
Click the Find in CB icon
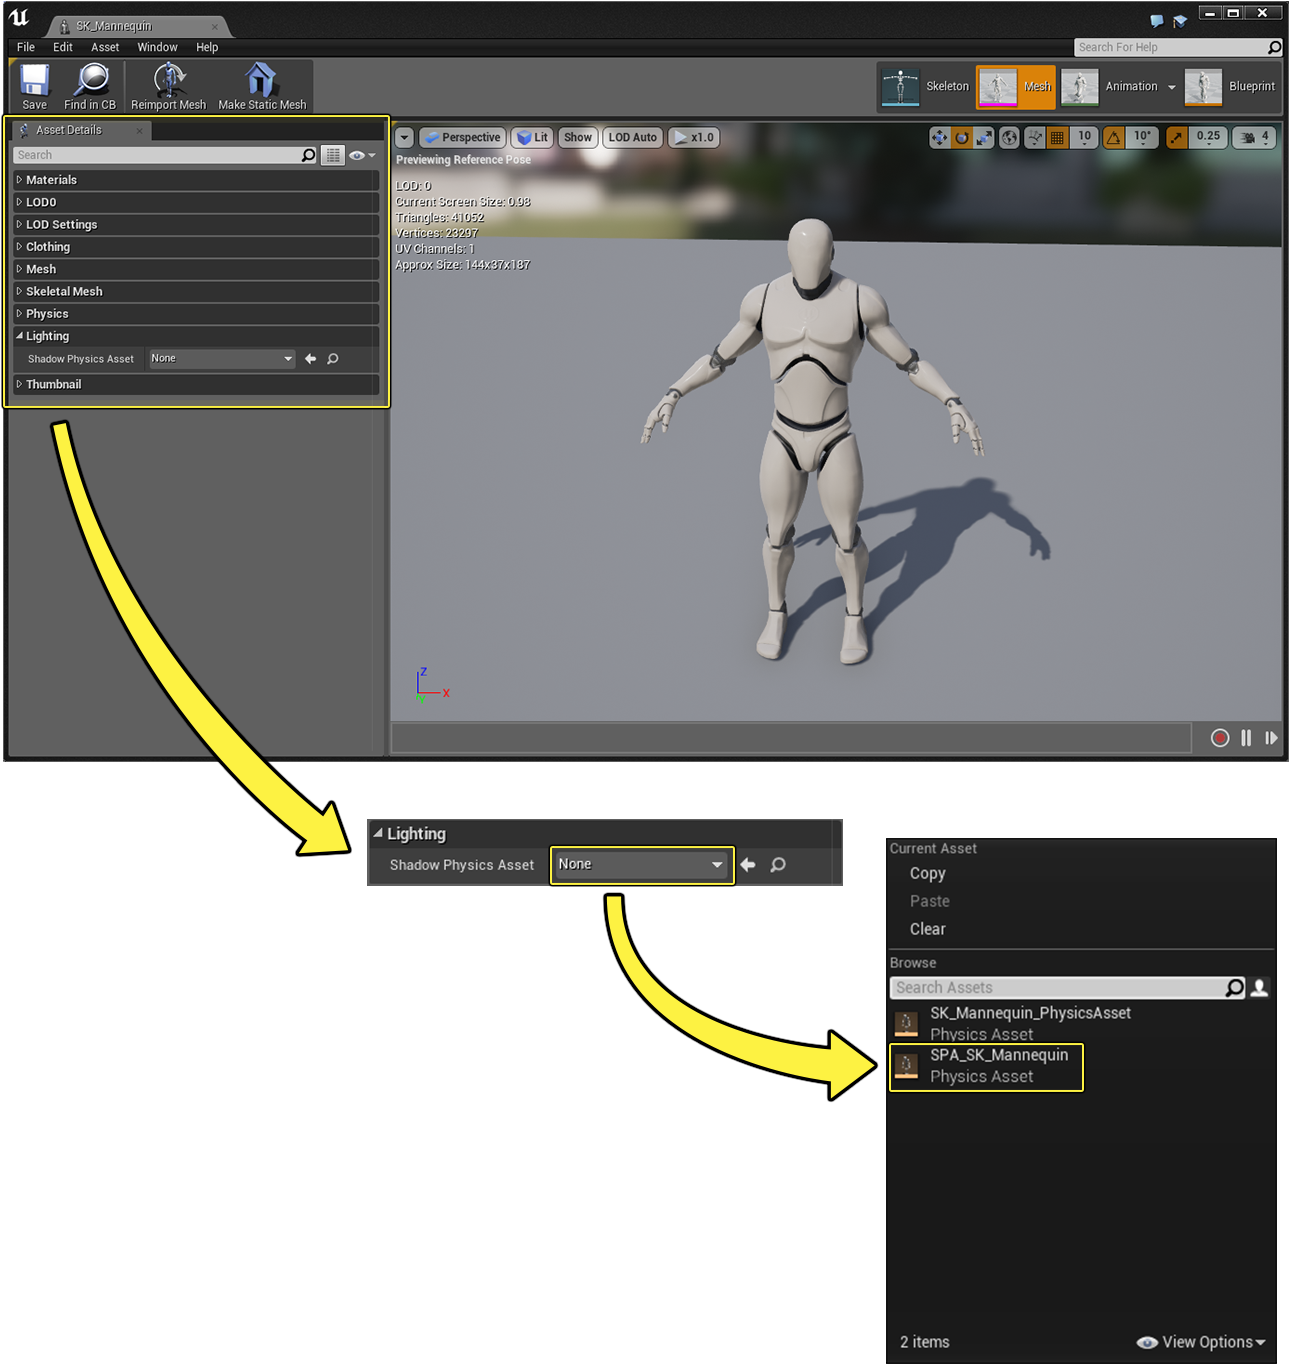pyautogui.click(x=90, y=86)
